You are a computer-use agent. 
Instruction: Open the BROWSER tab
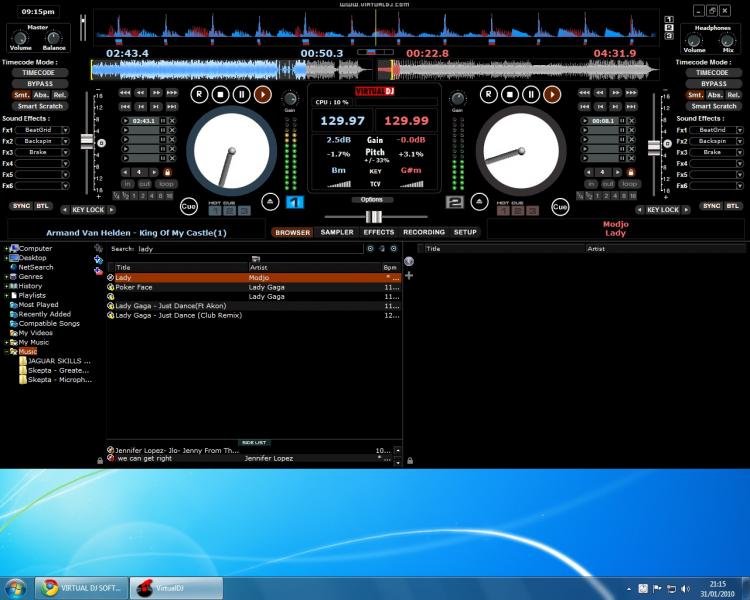pos(292,233)
